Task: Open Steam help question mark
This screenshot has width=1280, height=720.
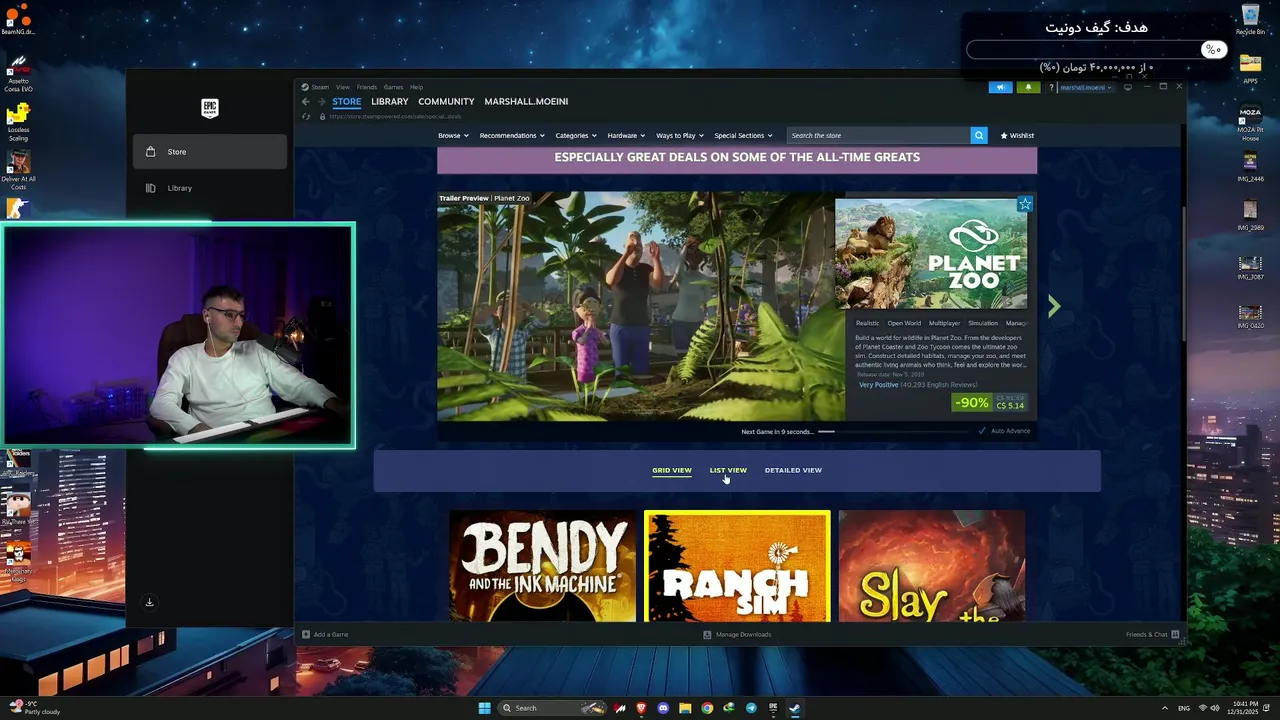Action: pos(1050,87)
